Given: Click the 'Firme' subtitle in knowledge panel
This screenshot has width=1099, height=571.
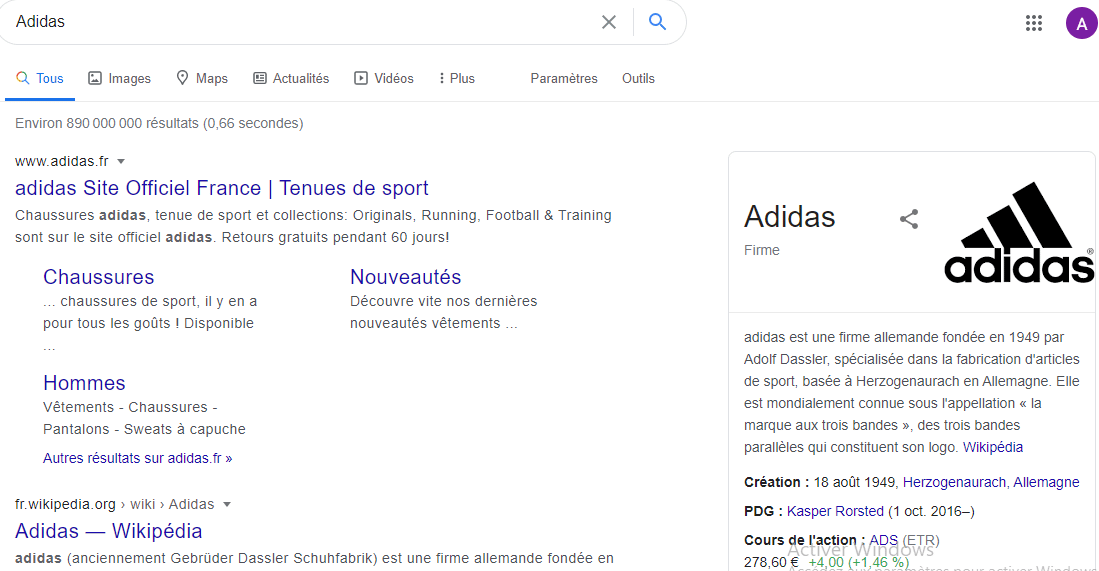Looking at the screenshot, I should (x=762, y=250).
